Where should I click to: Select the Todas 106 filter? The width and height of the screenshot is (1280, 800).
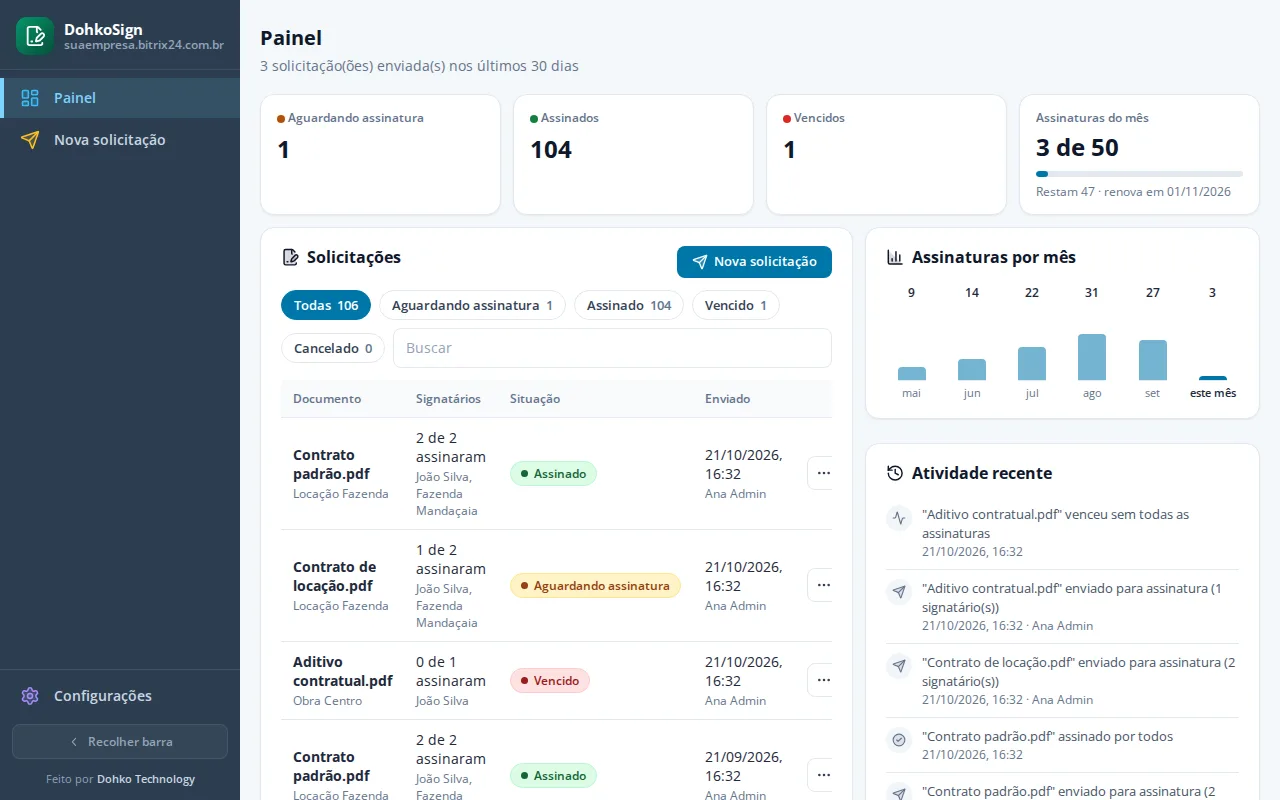click(326, 305)
